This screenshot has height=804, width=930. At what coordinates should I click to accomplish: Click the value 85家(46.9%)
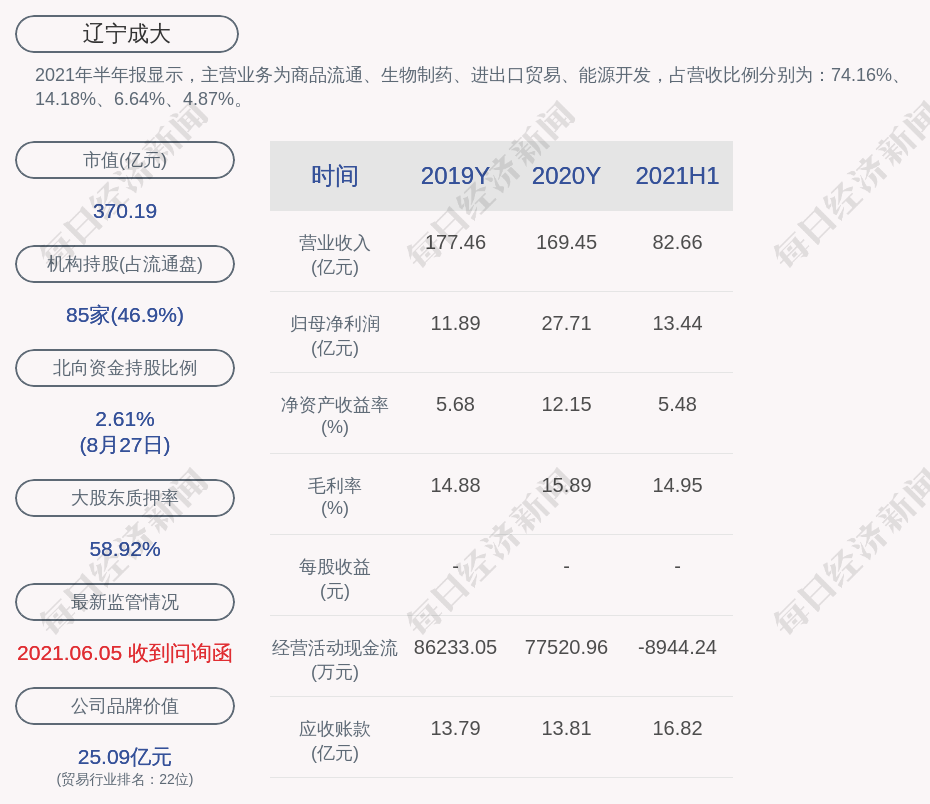point(125,315)
